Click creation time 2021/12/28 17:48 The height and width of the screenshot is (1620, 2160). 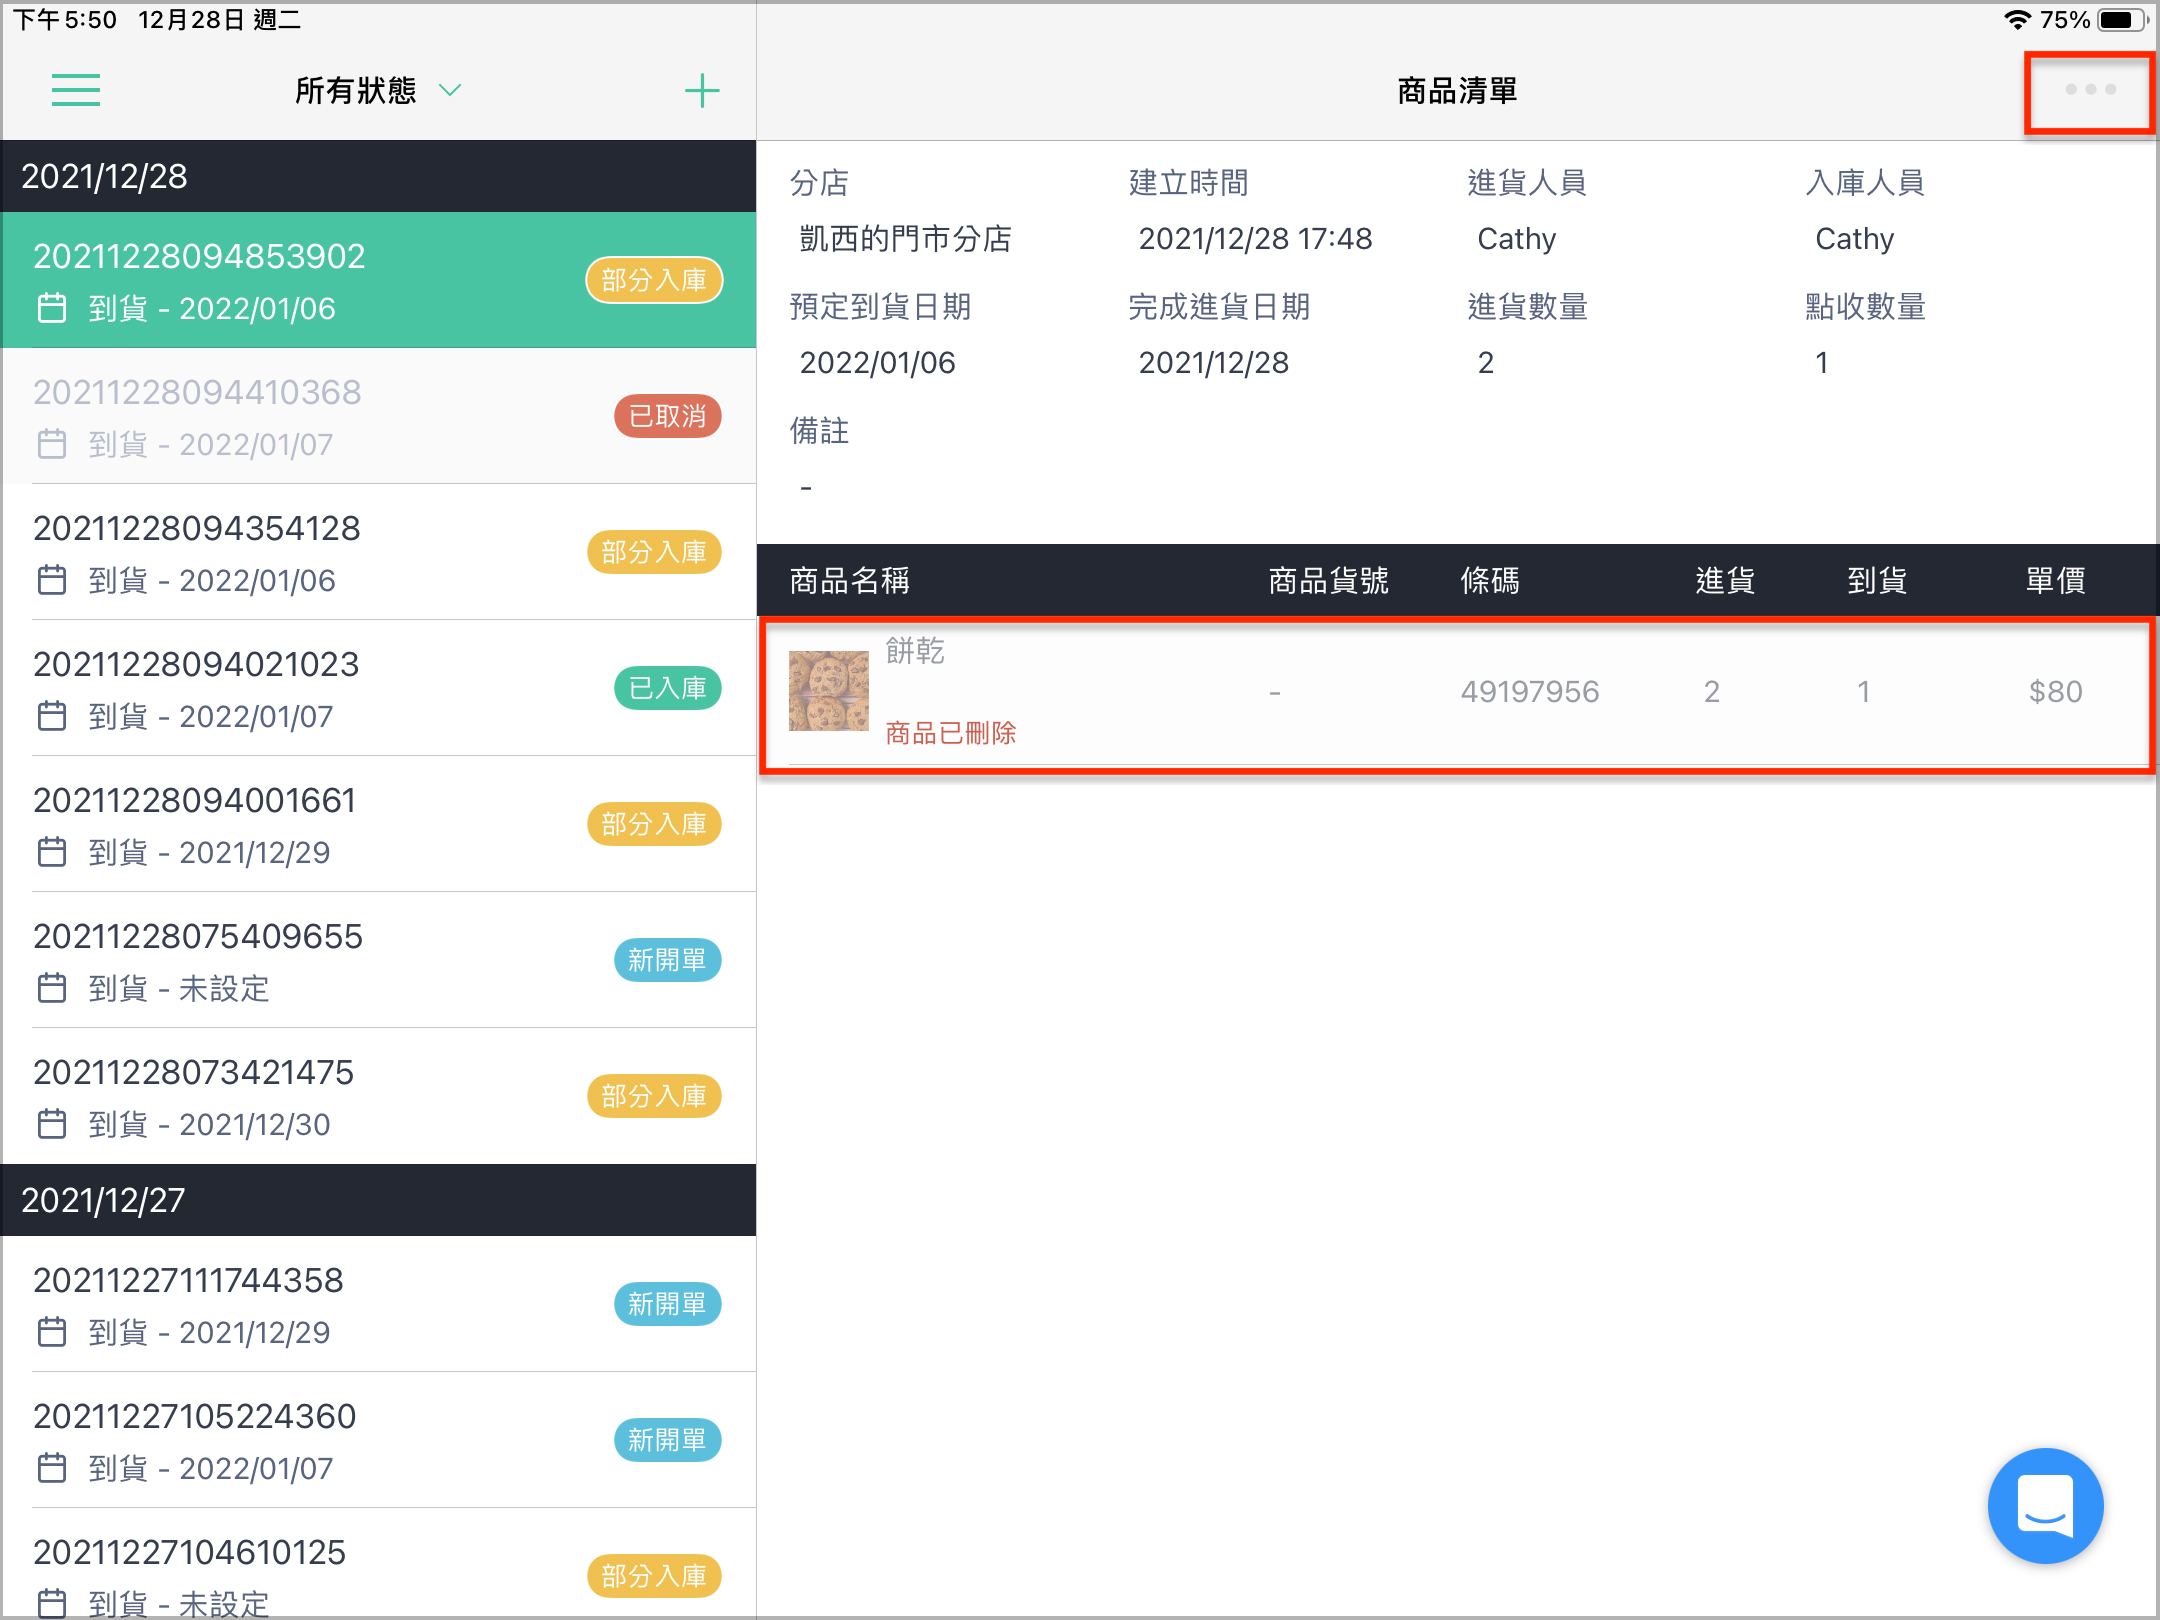point(1255,238)
